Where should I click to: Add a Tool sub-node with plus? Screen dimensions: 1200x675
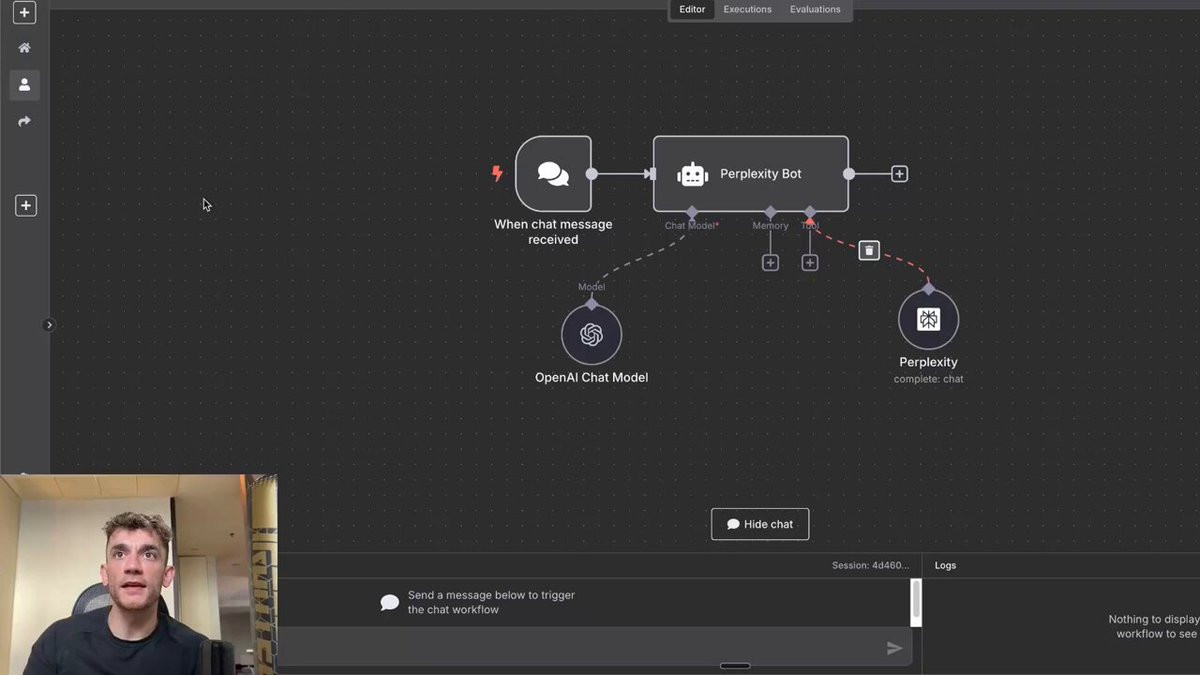[x=810, y=263]
